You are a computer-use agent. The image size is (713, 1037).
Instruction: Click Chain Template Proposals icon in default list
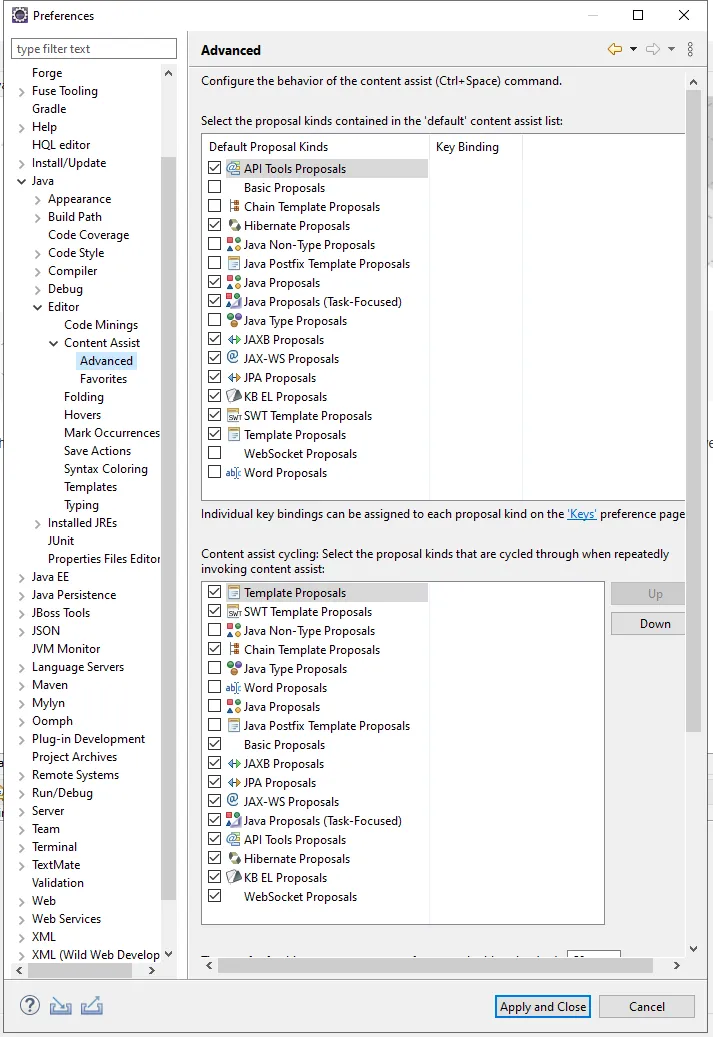[233, 206]
